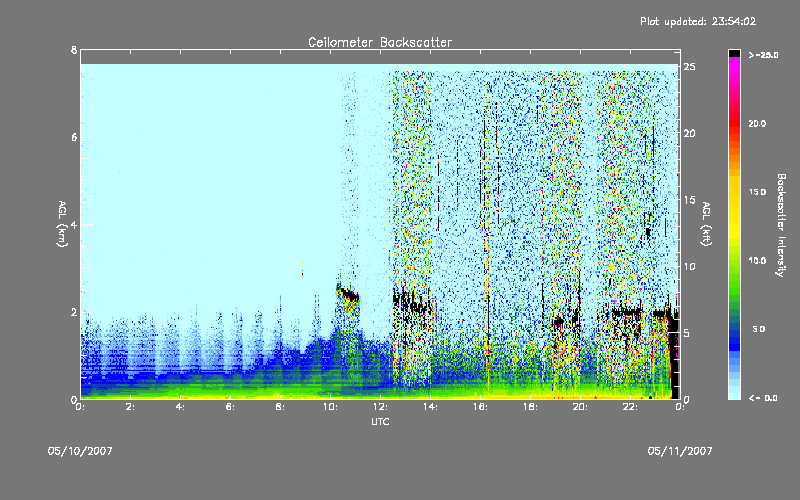Click the 6 tick on km axis
800x500 pixels.
[x=74, y=137]
